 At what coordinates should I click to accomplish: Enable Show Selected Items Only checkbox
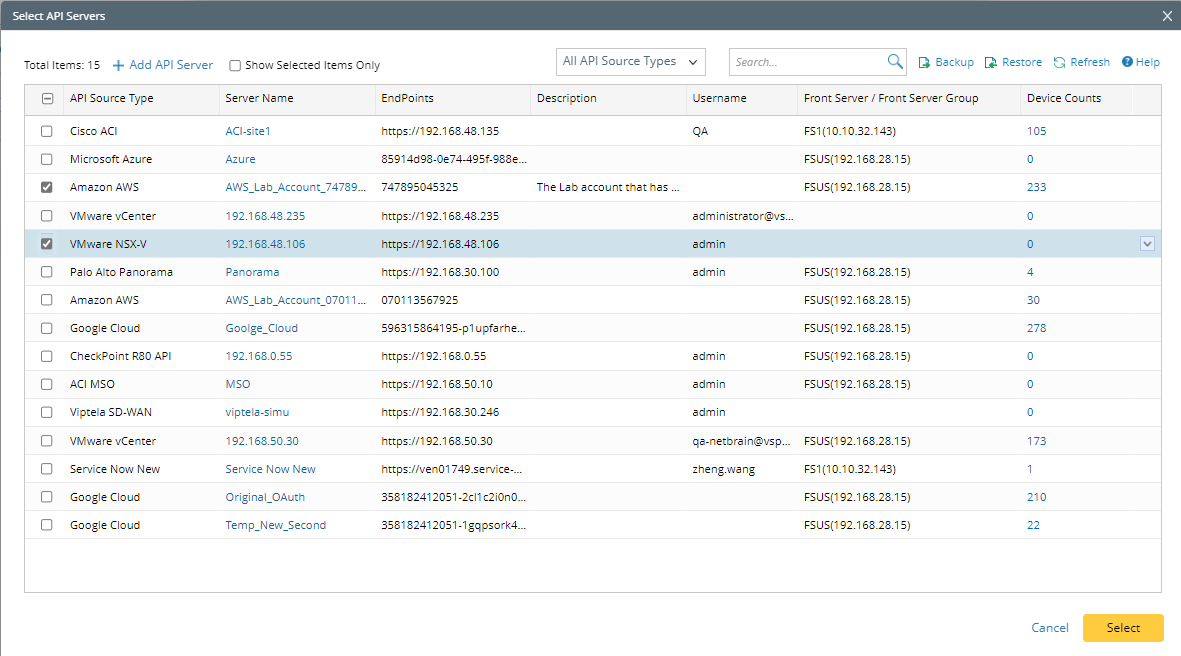click(x=235, y=66)
